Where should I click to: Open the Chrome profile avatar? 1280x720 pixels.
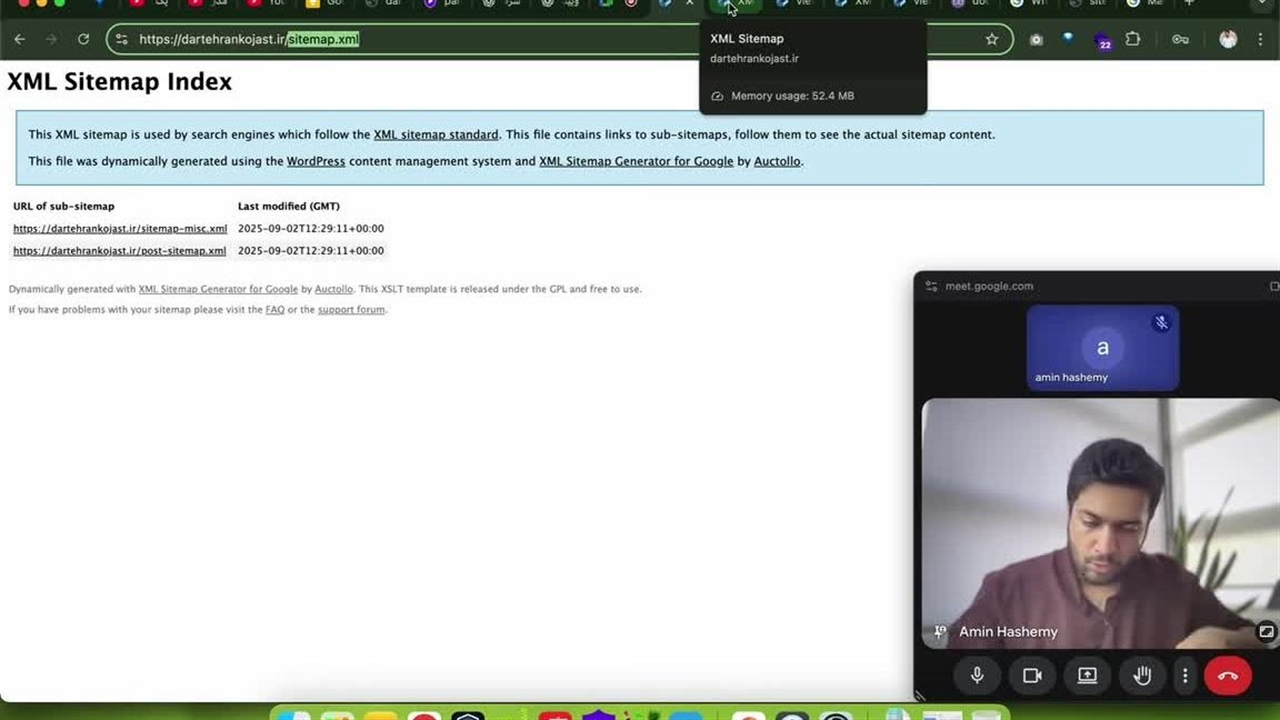1228,39
